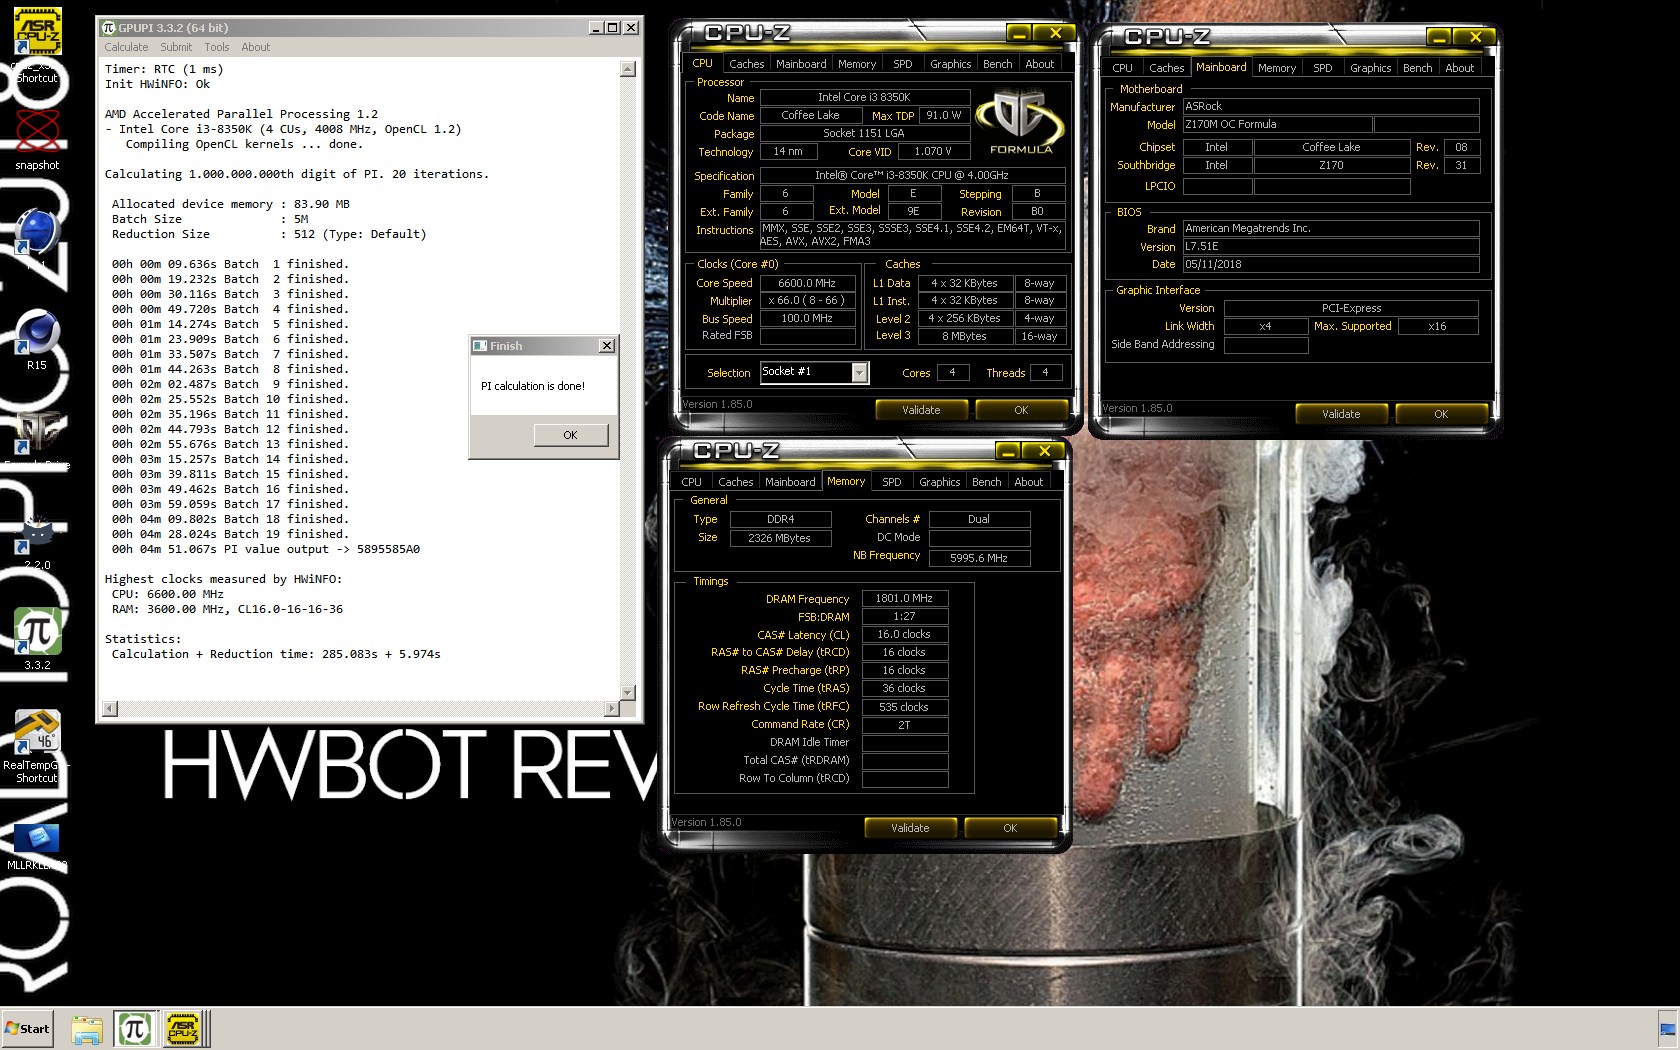Viewport: 1680px width, 1050px height.
Task: Switch to Memory tab in CPU window
Action: tap(857, 64)
